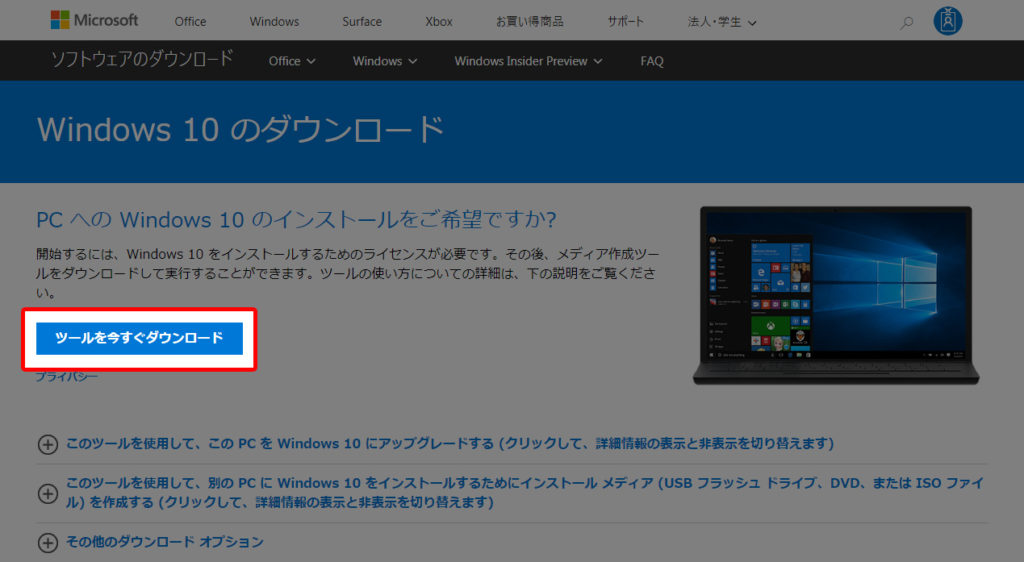Expand Windows Insider Preview dropdown

coord(528,61)
